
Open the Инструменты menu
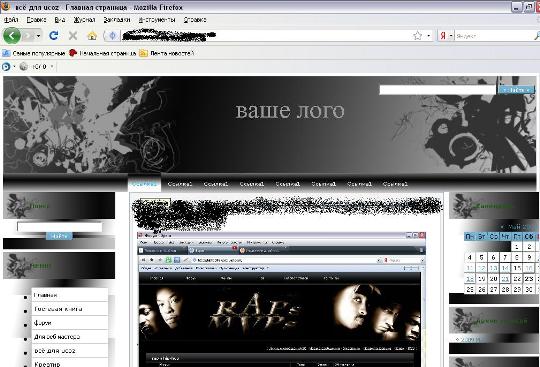click(x=157, y=20)
